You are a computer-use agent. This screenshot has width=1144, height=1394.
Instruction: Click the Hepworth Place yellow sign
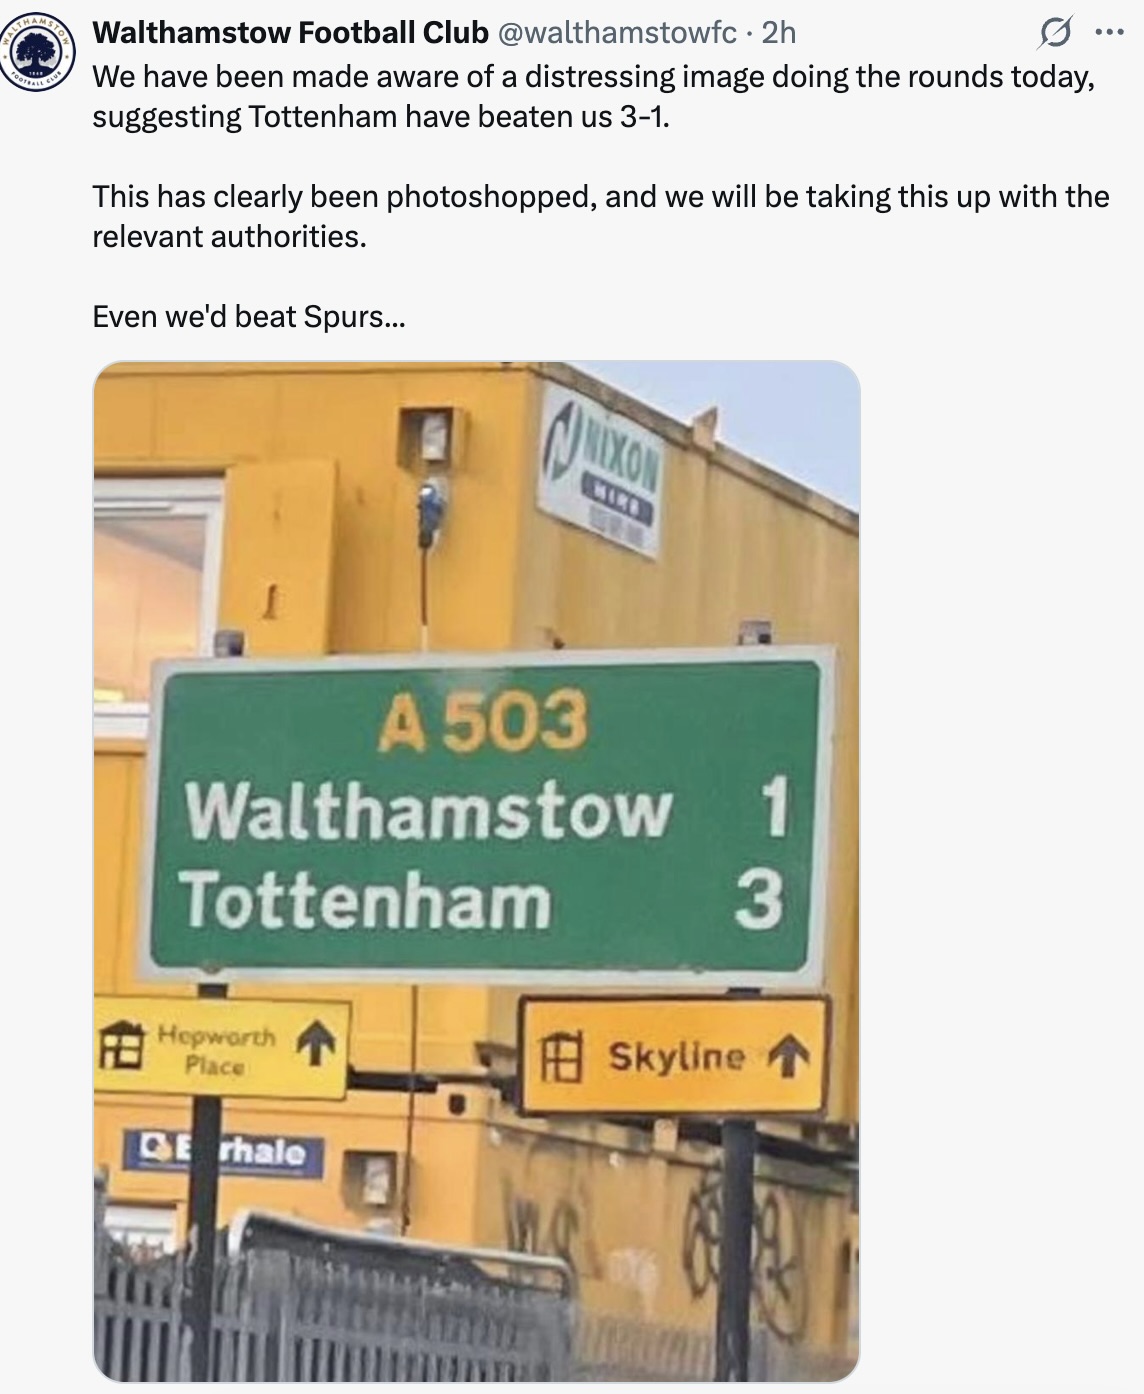[x=221, y=1047]
